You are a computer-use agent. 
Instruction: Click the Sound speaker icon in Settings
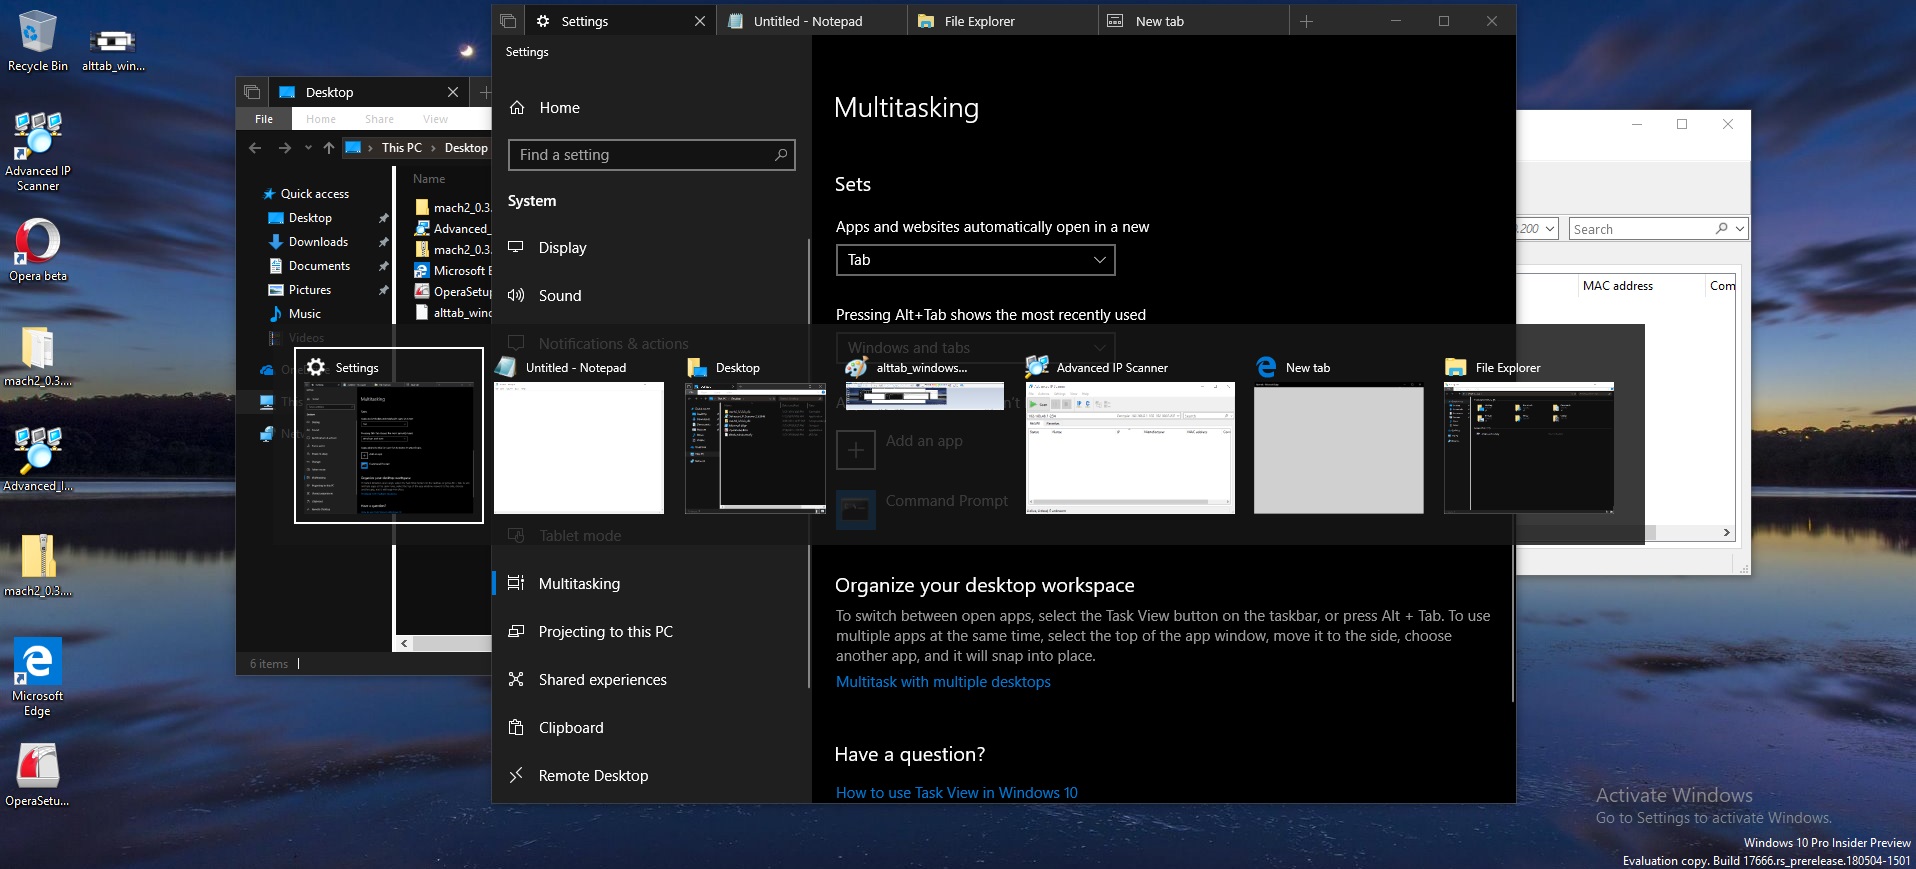(516, 295)
